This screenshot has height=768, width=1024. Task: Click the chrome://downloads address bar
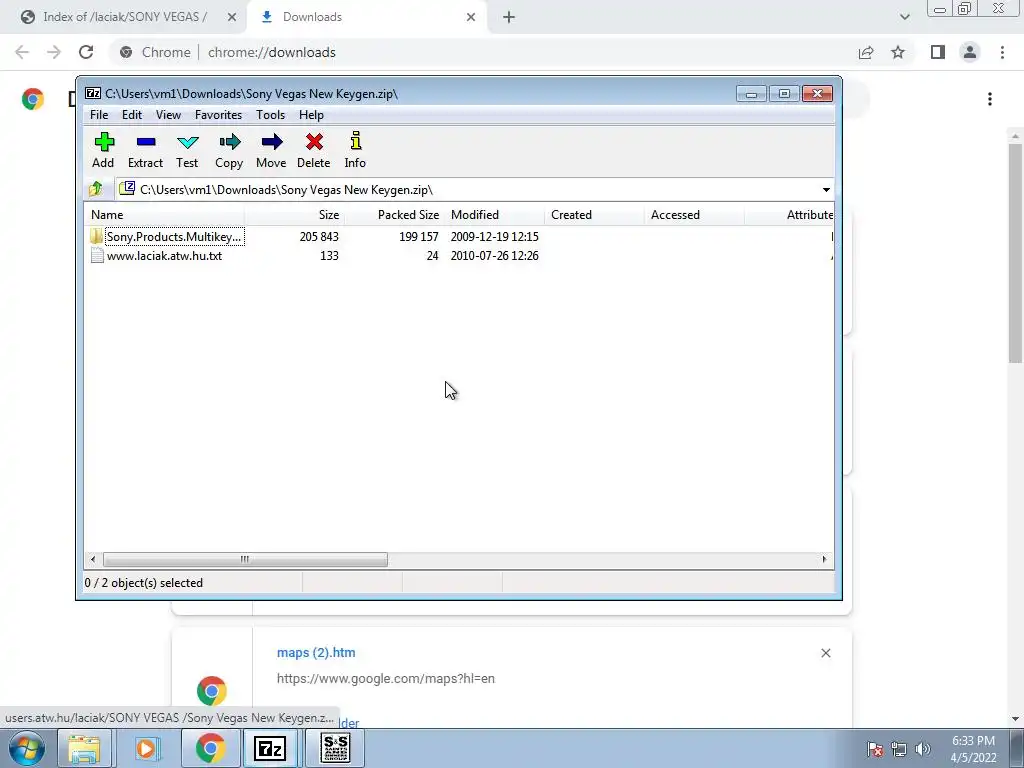tap(483, 52)
